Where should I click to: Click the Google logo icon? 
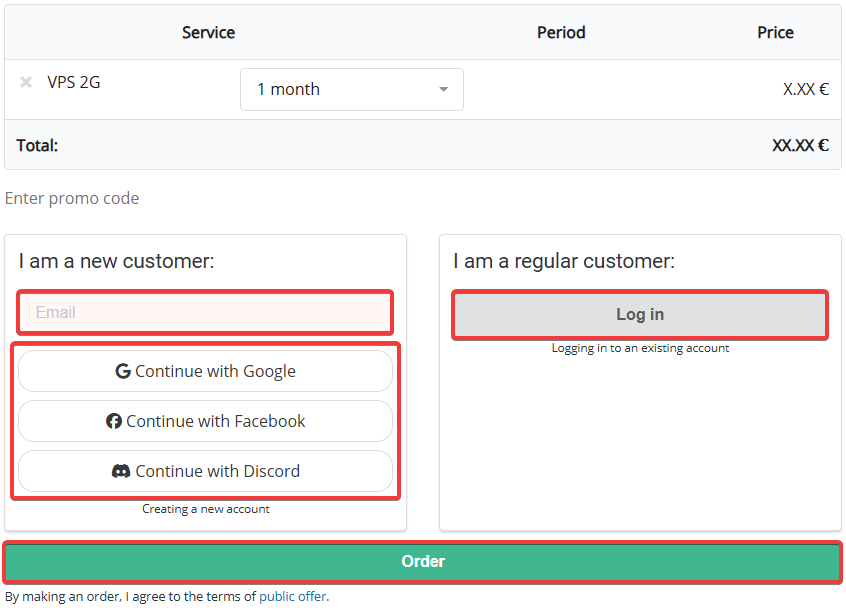click(x=123, y=371)
